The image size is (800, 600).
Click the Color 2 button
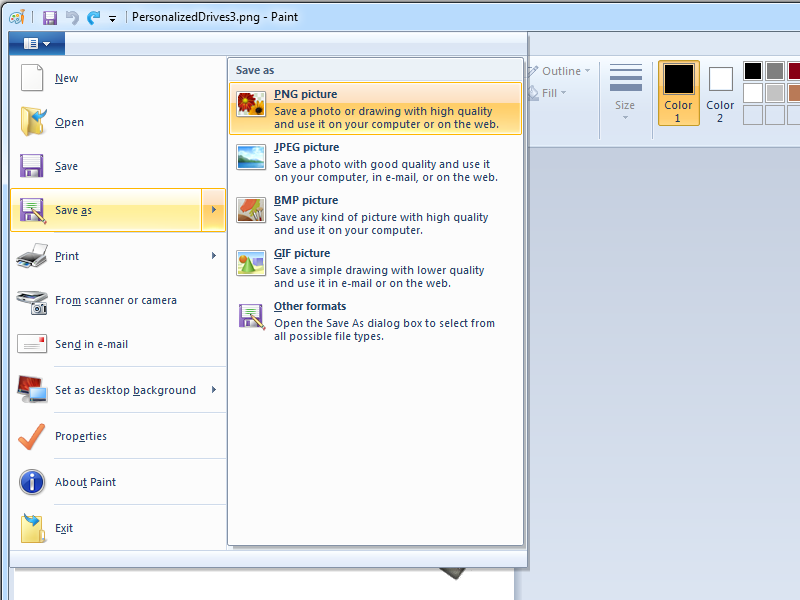720,93
